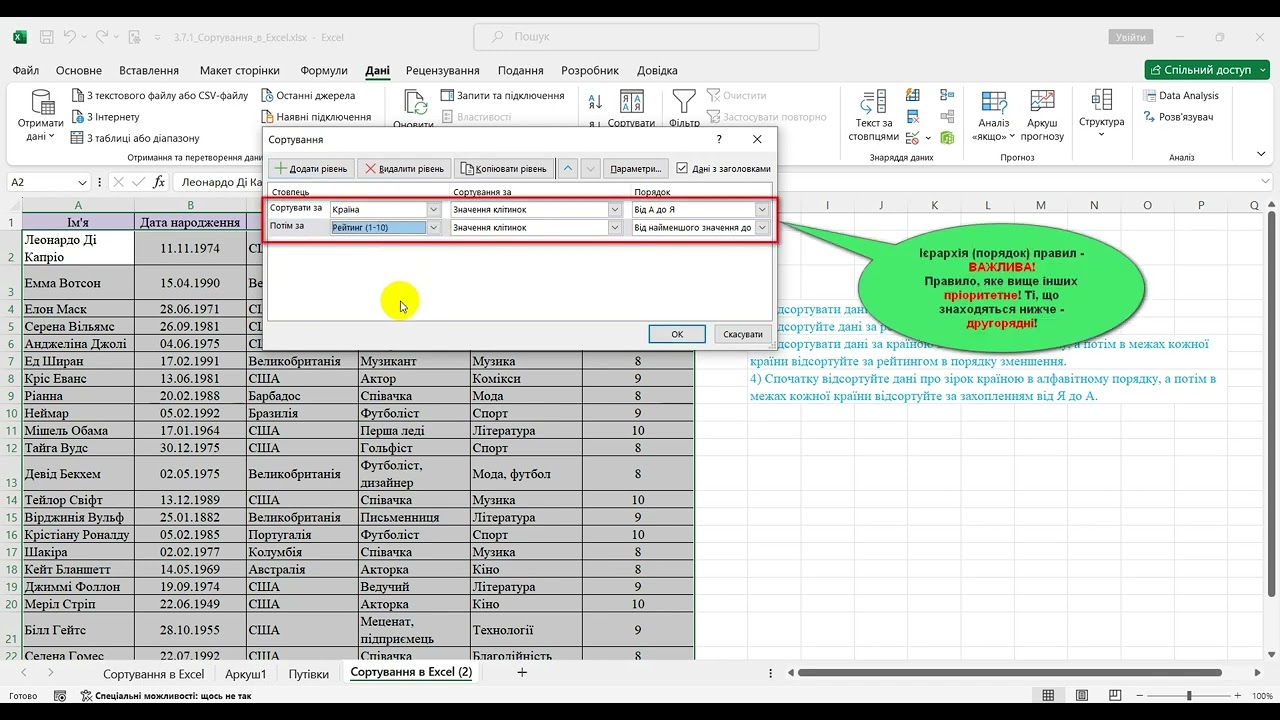Open Manage Data Model icon
This screenshot has height=720, width=1280.
click(x=949, y=137)
